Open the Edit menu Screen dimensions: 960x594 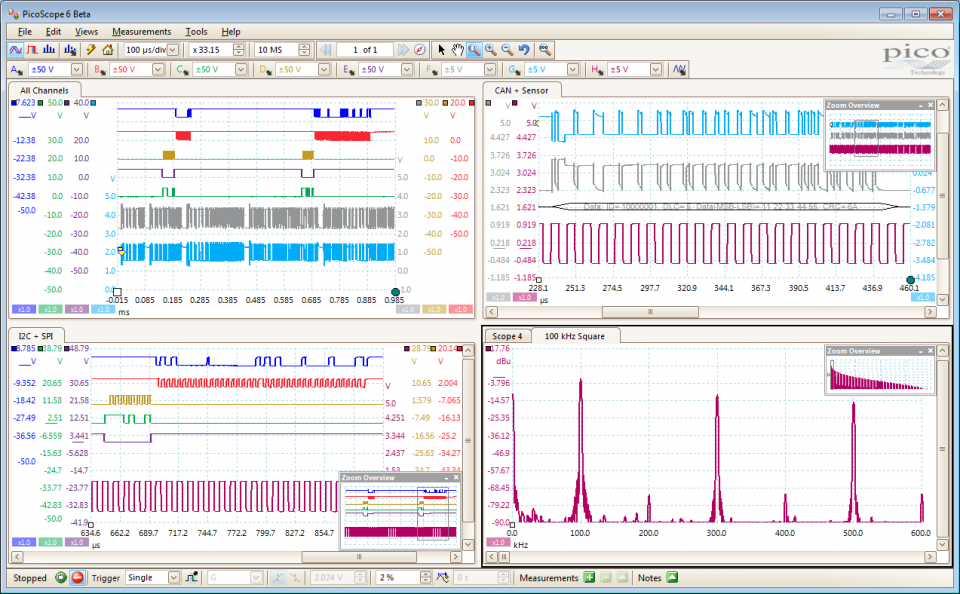click(53, 31)
